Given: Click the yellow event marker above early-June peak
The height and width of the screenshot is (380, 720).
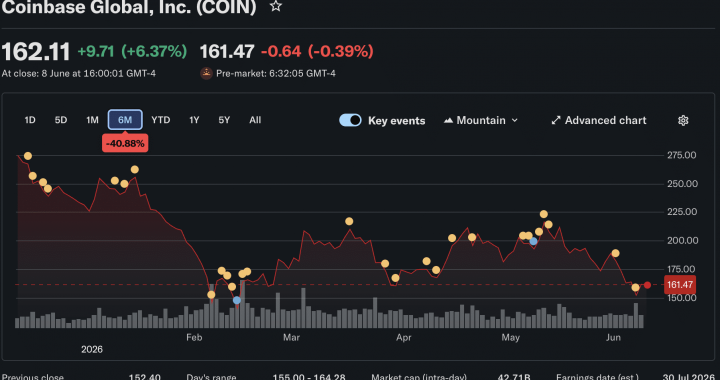Looking at the screenshot, I should coord(615,253).
